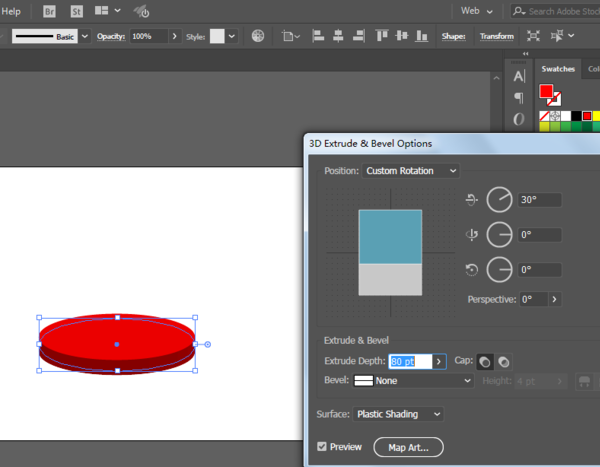The image size is (600, 467).
Task: Switch to the Swatches tab
Action: (x=558, y=69)
